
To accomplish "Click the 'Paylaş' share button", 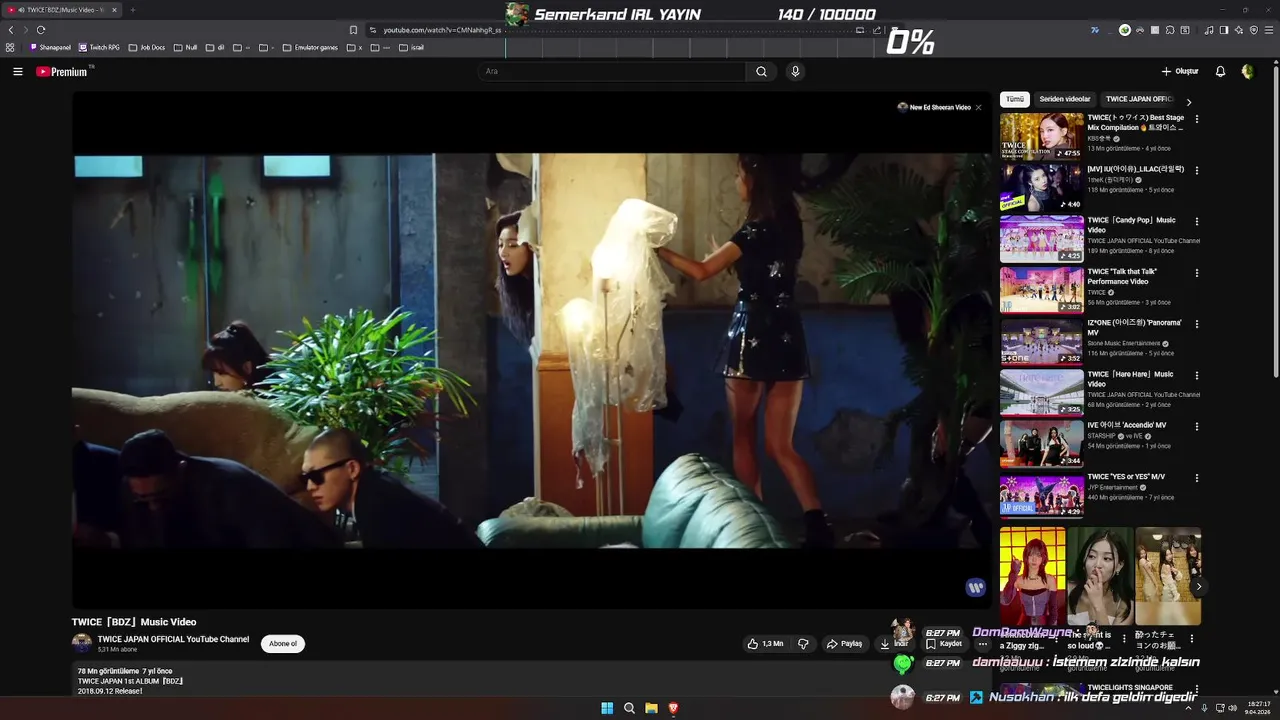I will coord(844,644).
